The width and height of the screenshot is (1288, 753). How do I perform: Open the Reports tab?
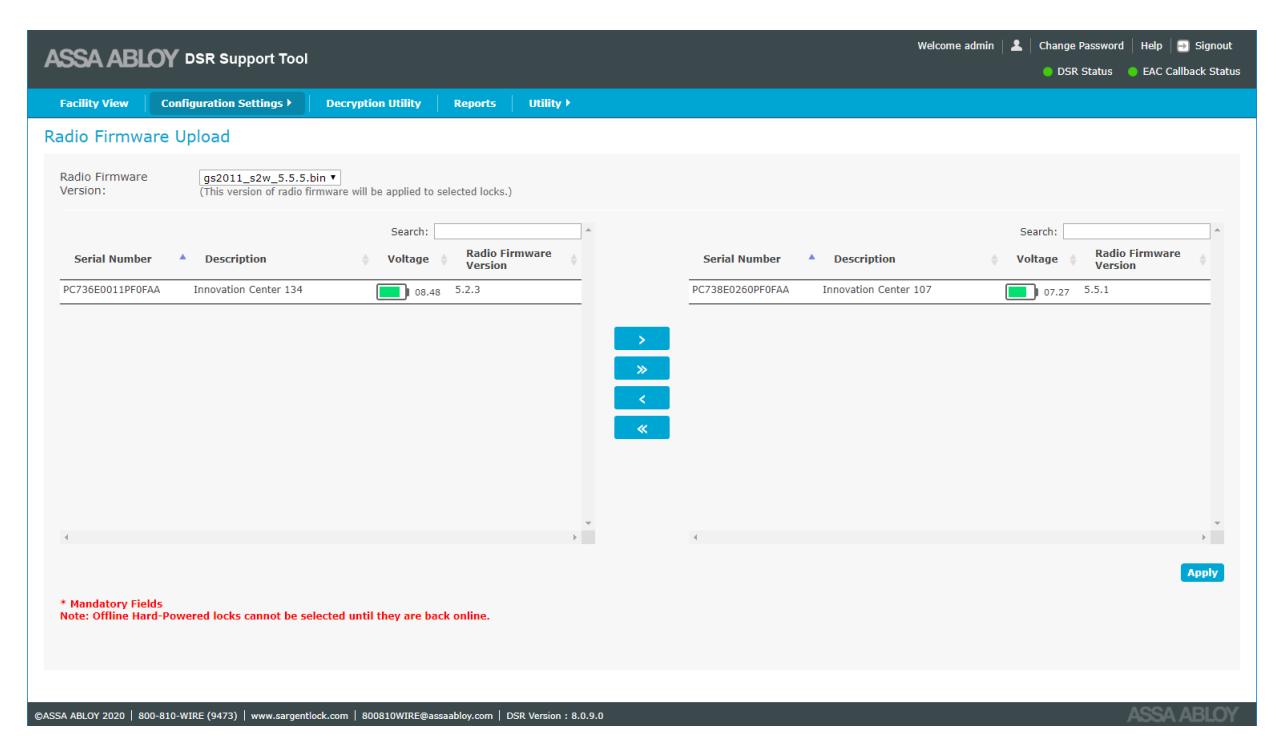pos(475,103)
